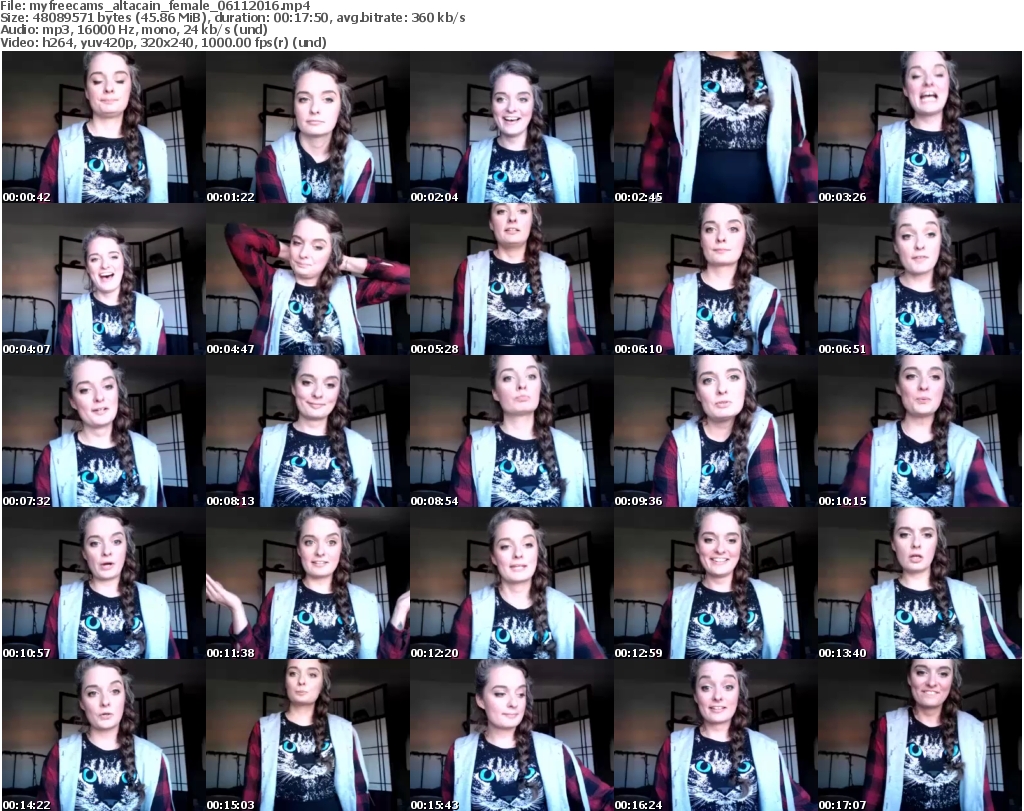This screenshot has width=1024, height=811.
Task: Open the thumbnail at timestamp 00:02:45
Action: pyautogui.click(x=715, y=127)
